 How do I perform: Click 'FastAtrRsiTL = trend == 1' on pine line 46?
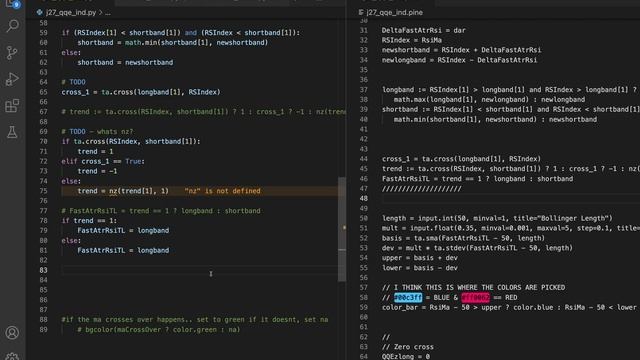pos(478,179)
